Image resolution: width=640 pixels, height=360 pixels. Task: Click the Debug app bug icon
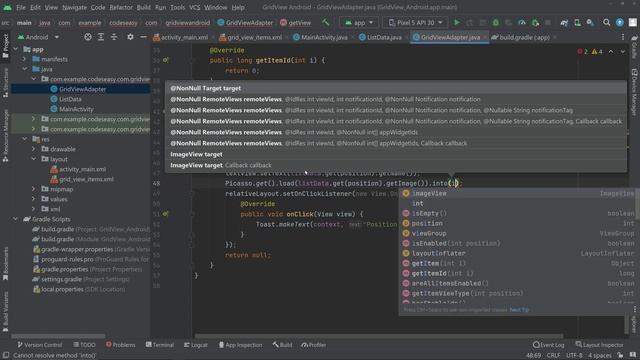pos(496,22)
